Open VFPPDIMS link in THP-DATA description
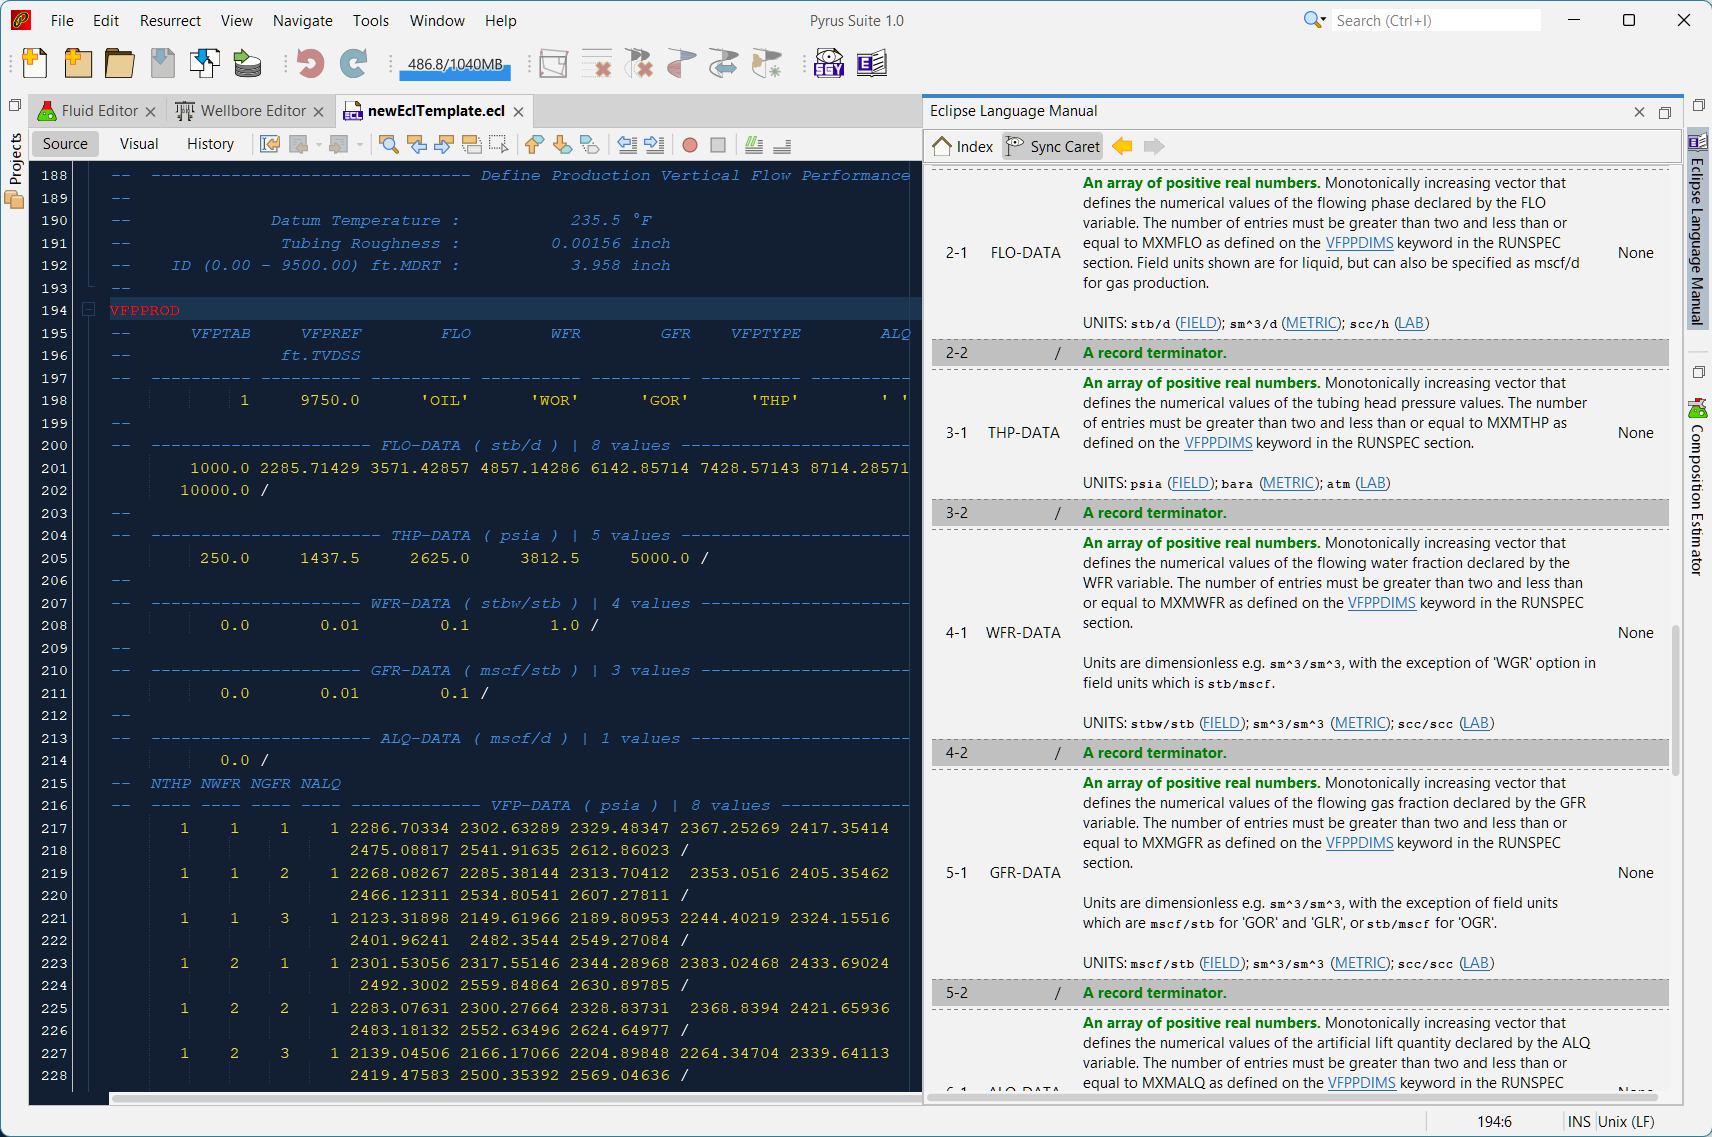Screen dimensions: 1712x1137 click(x=1218, y=443)
